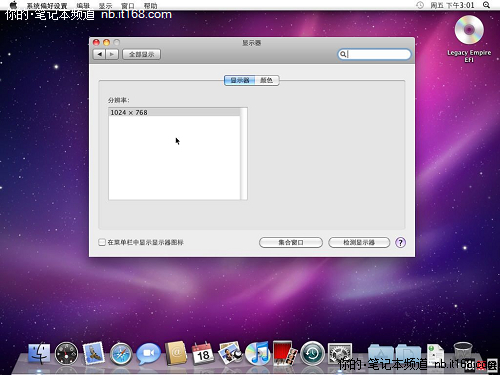Switch to the 颜色 tab
Image resolution: width=500 pixels, height=375 pixels.
pos(267,80)
